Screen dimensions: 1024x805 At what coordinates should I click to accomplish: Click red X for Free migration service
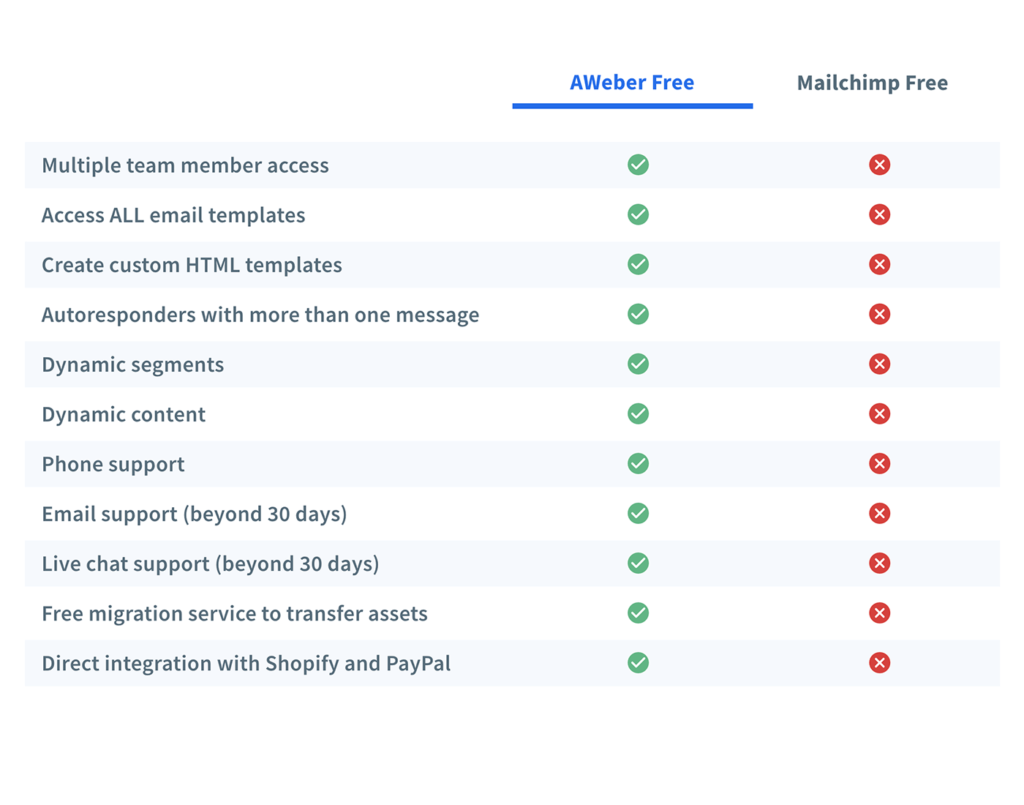[879, 612]
